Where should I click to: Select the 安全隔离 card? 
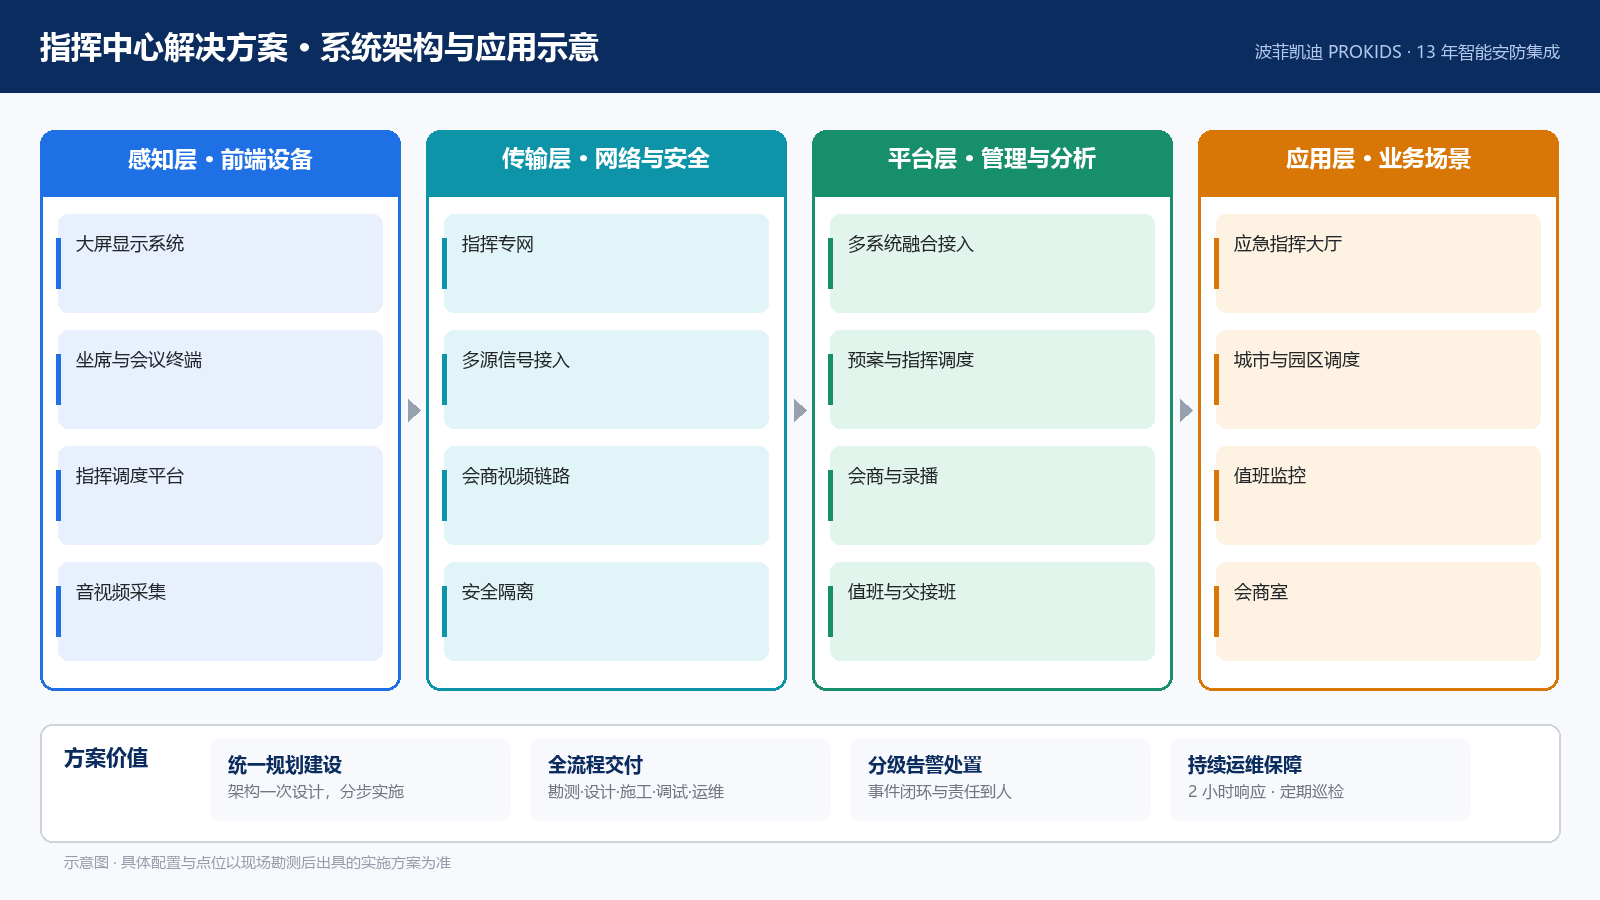tap(606, 611)
